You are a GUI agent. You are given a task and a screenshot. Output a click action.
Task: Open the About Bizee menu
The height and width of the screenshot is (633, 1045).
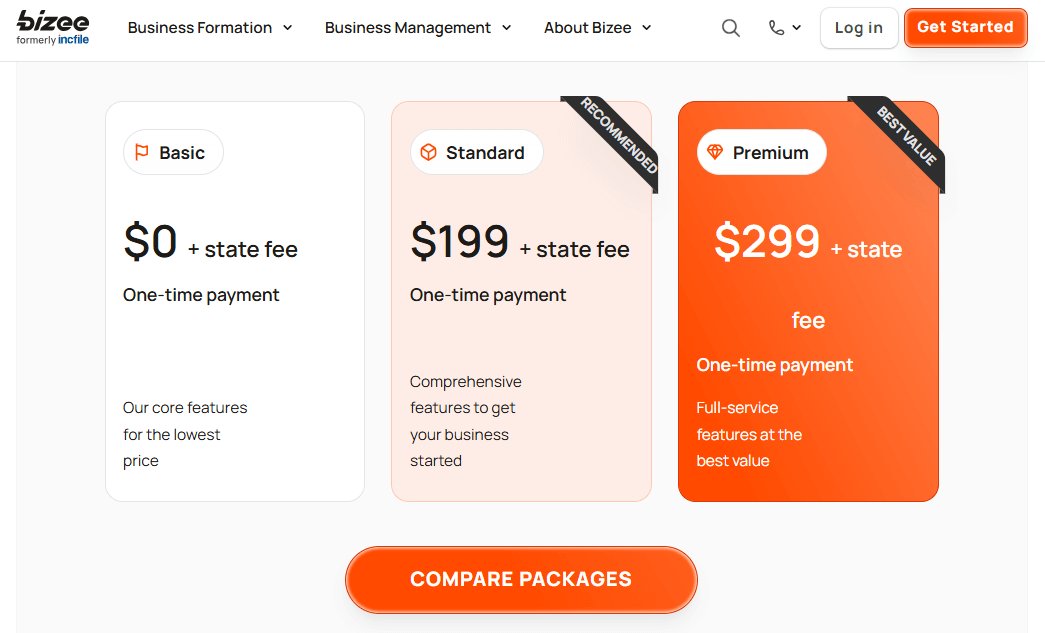click(x=597, y=28)
